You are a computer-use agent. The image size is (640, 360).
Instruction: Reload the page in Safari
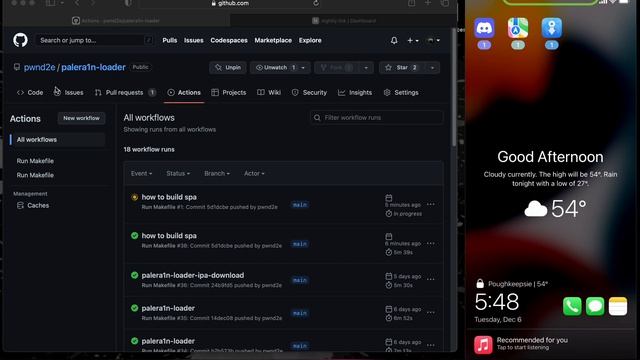click(316, 3)
